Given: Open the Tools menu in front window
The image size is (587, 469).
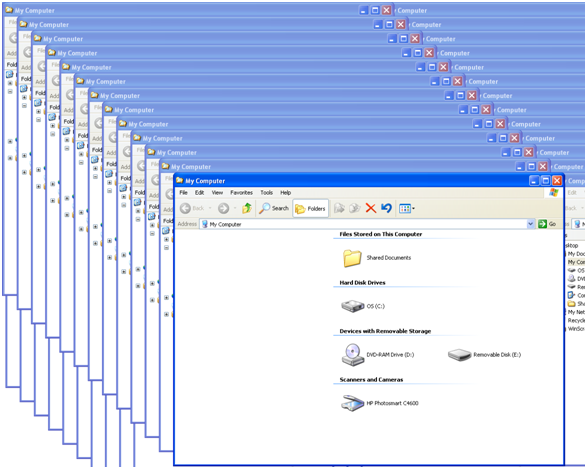Looking at the screenshot, I should click(x=267, y=193).
